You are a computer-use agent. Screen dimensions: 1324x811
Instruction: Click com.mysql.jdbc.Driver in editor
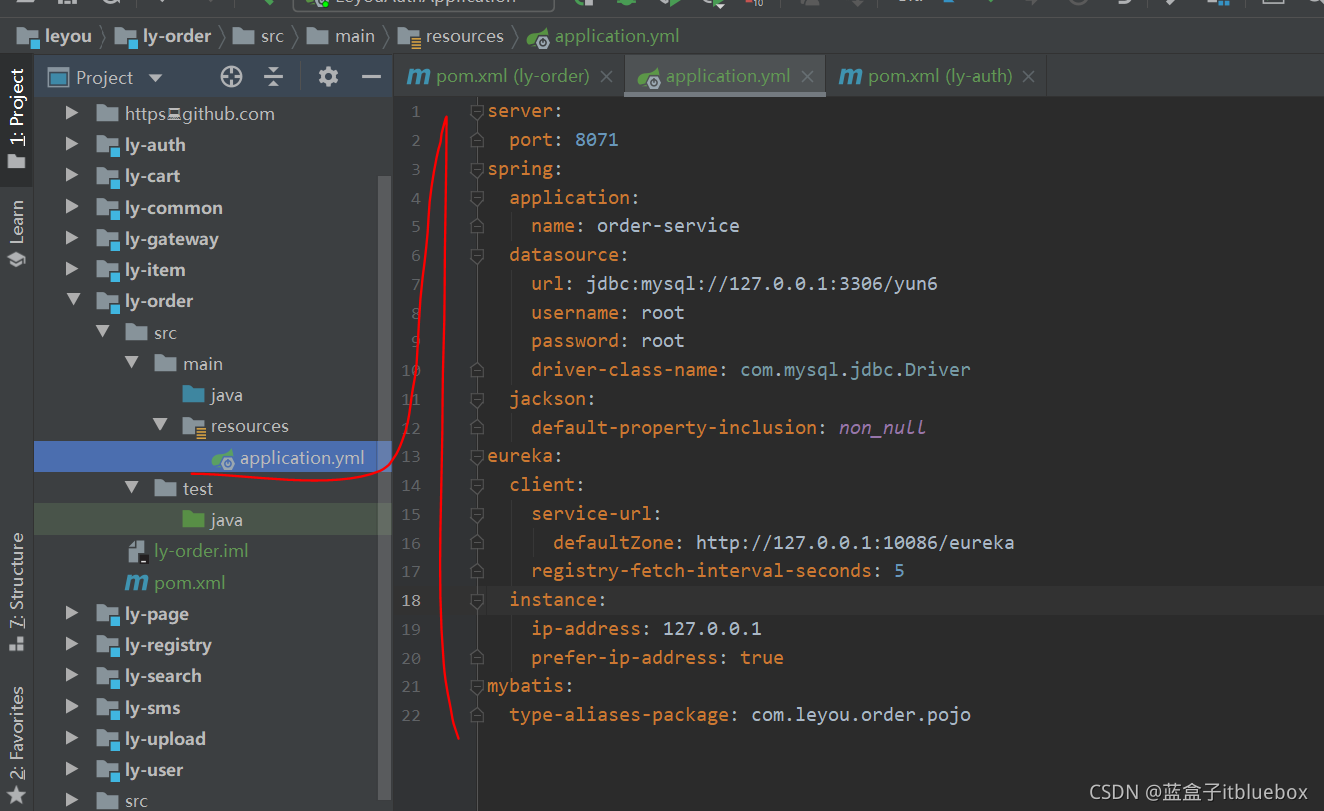click(856, 370)
